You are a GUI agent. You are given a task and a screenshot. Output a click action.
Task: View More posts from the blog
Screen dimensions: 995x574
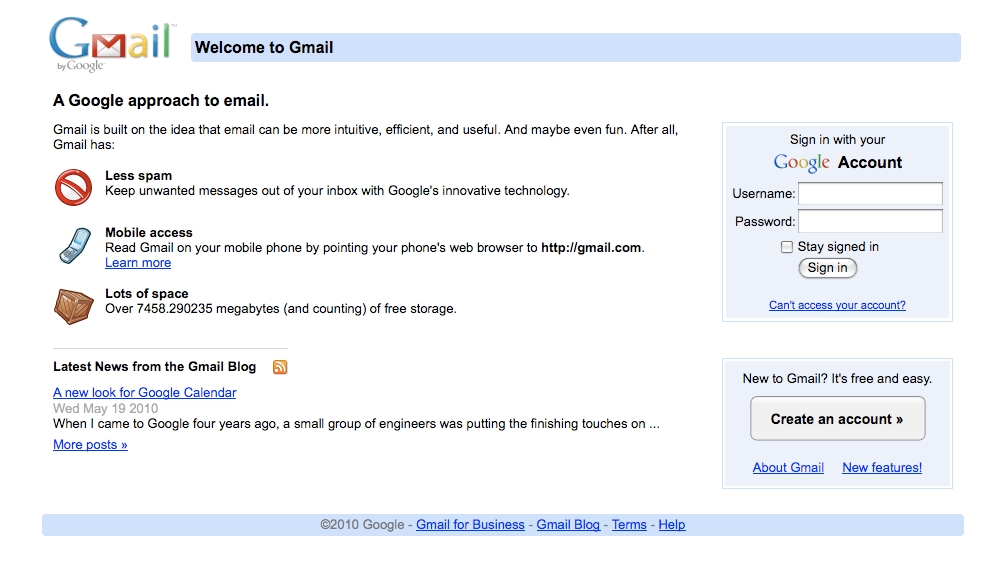90,445
